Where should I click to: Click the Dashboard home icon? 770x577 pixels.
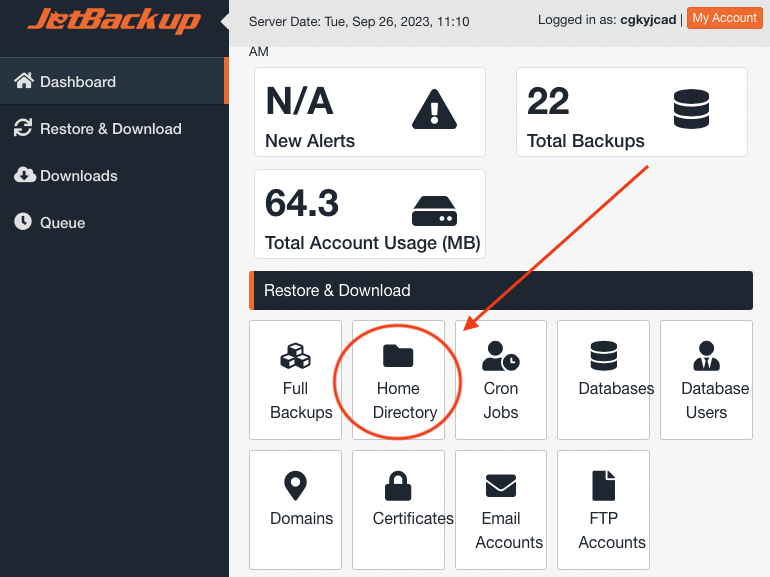(24, 81)
